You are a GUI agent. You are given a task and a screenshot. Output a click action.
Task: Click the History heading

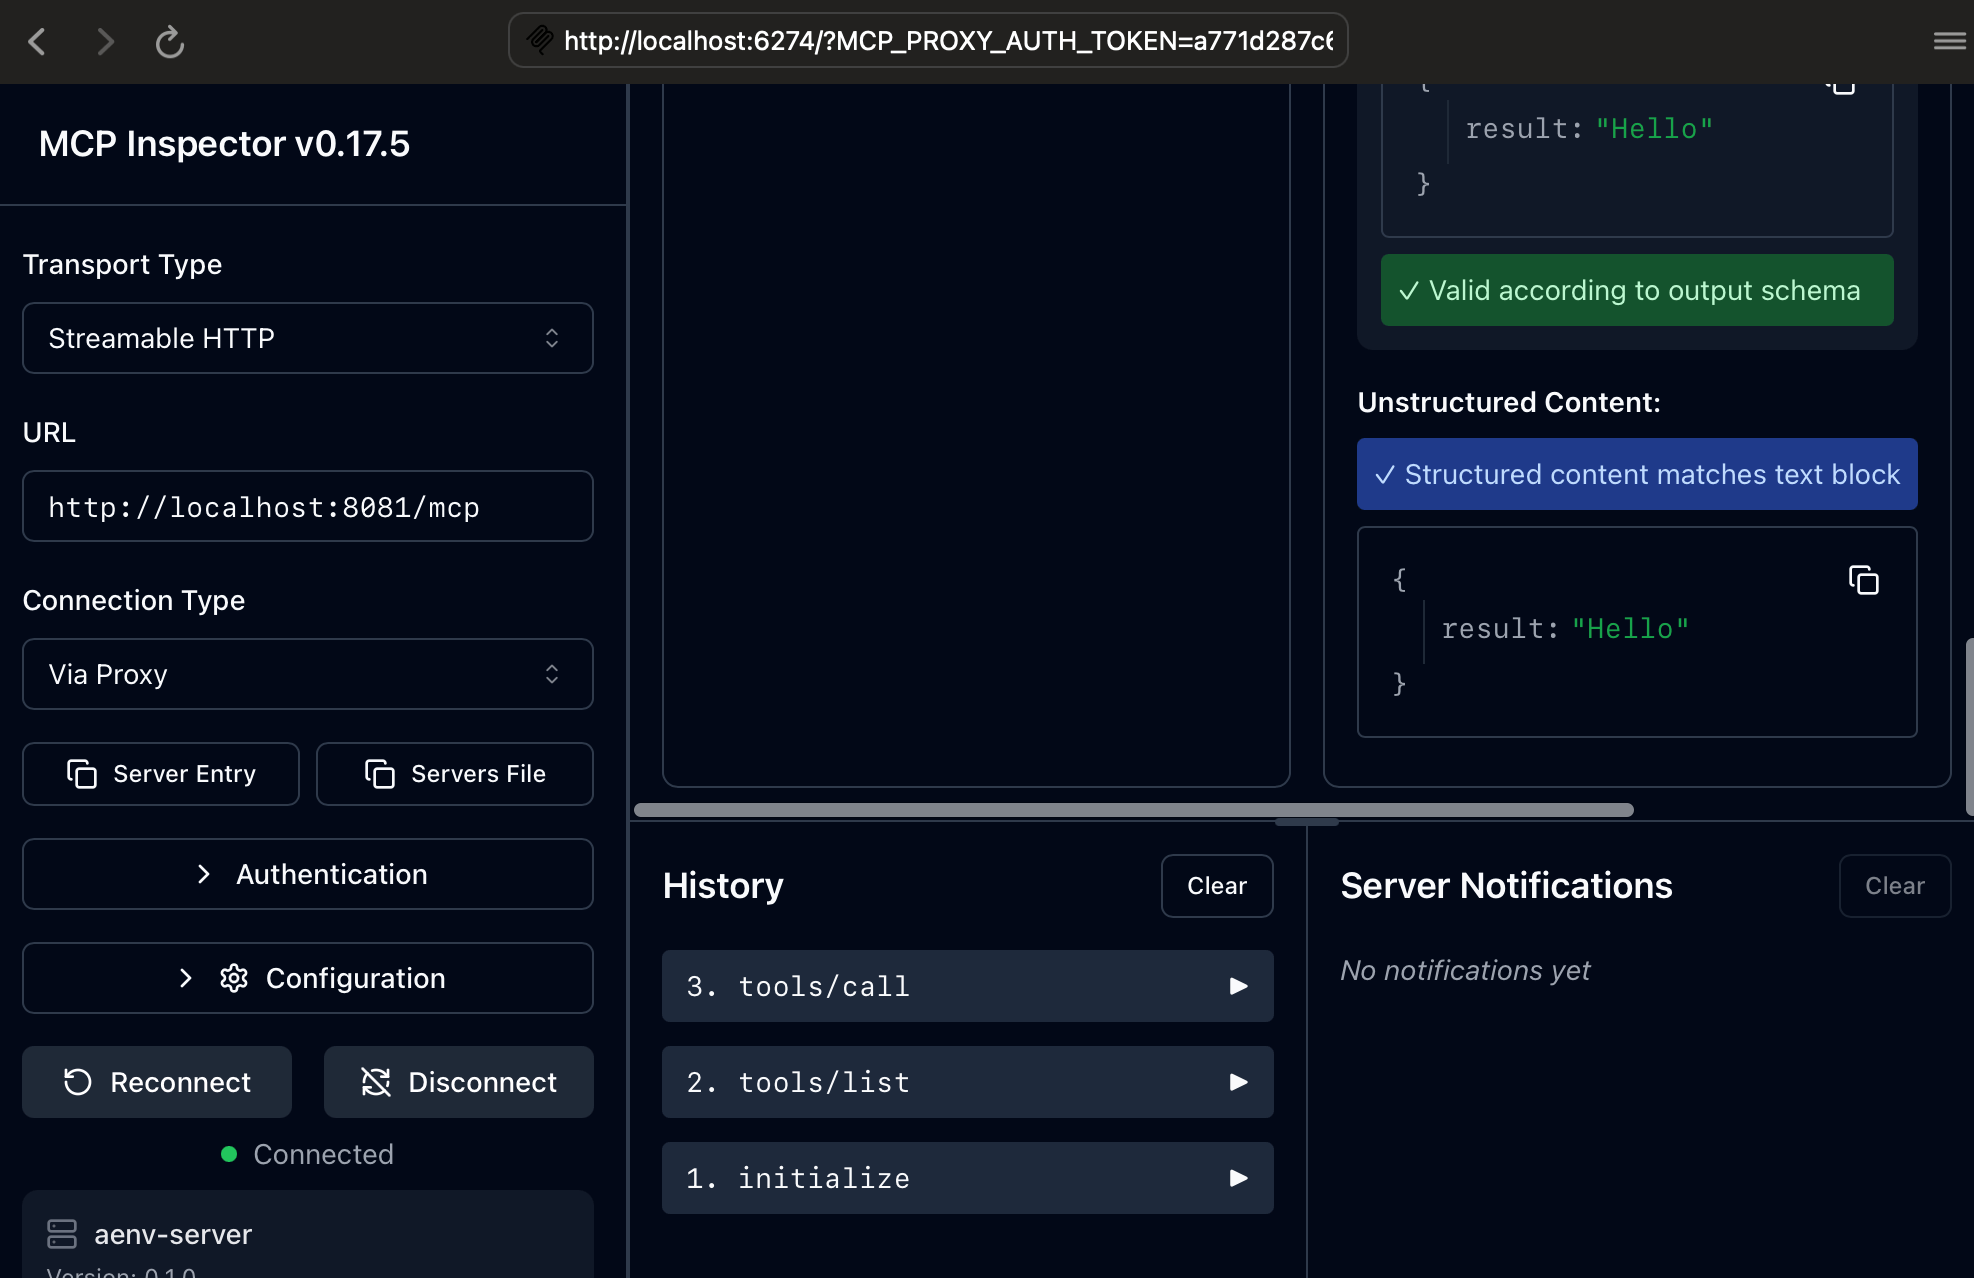click(723, 886)
